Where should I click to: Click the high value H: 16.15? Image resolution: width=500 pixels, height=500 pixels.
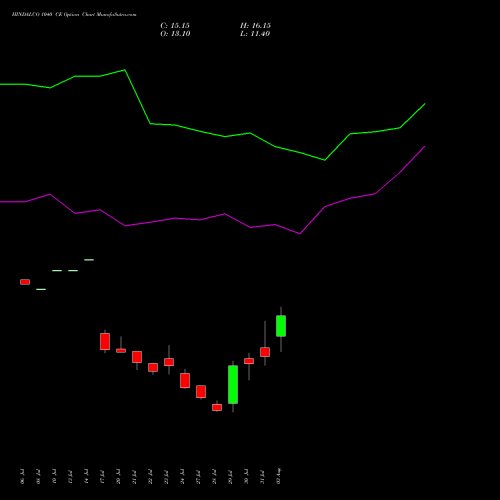pyautogui.click(x=255, y=26)
